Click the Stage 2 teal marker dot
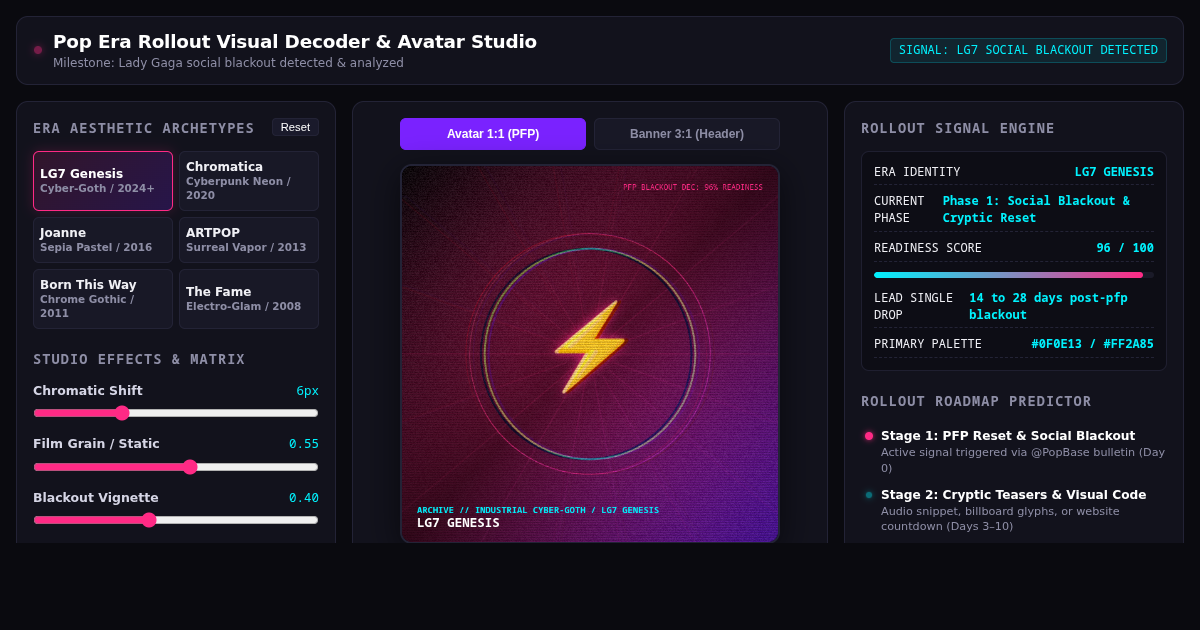Viewport: 1200px width, 630px height. 869,495
